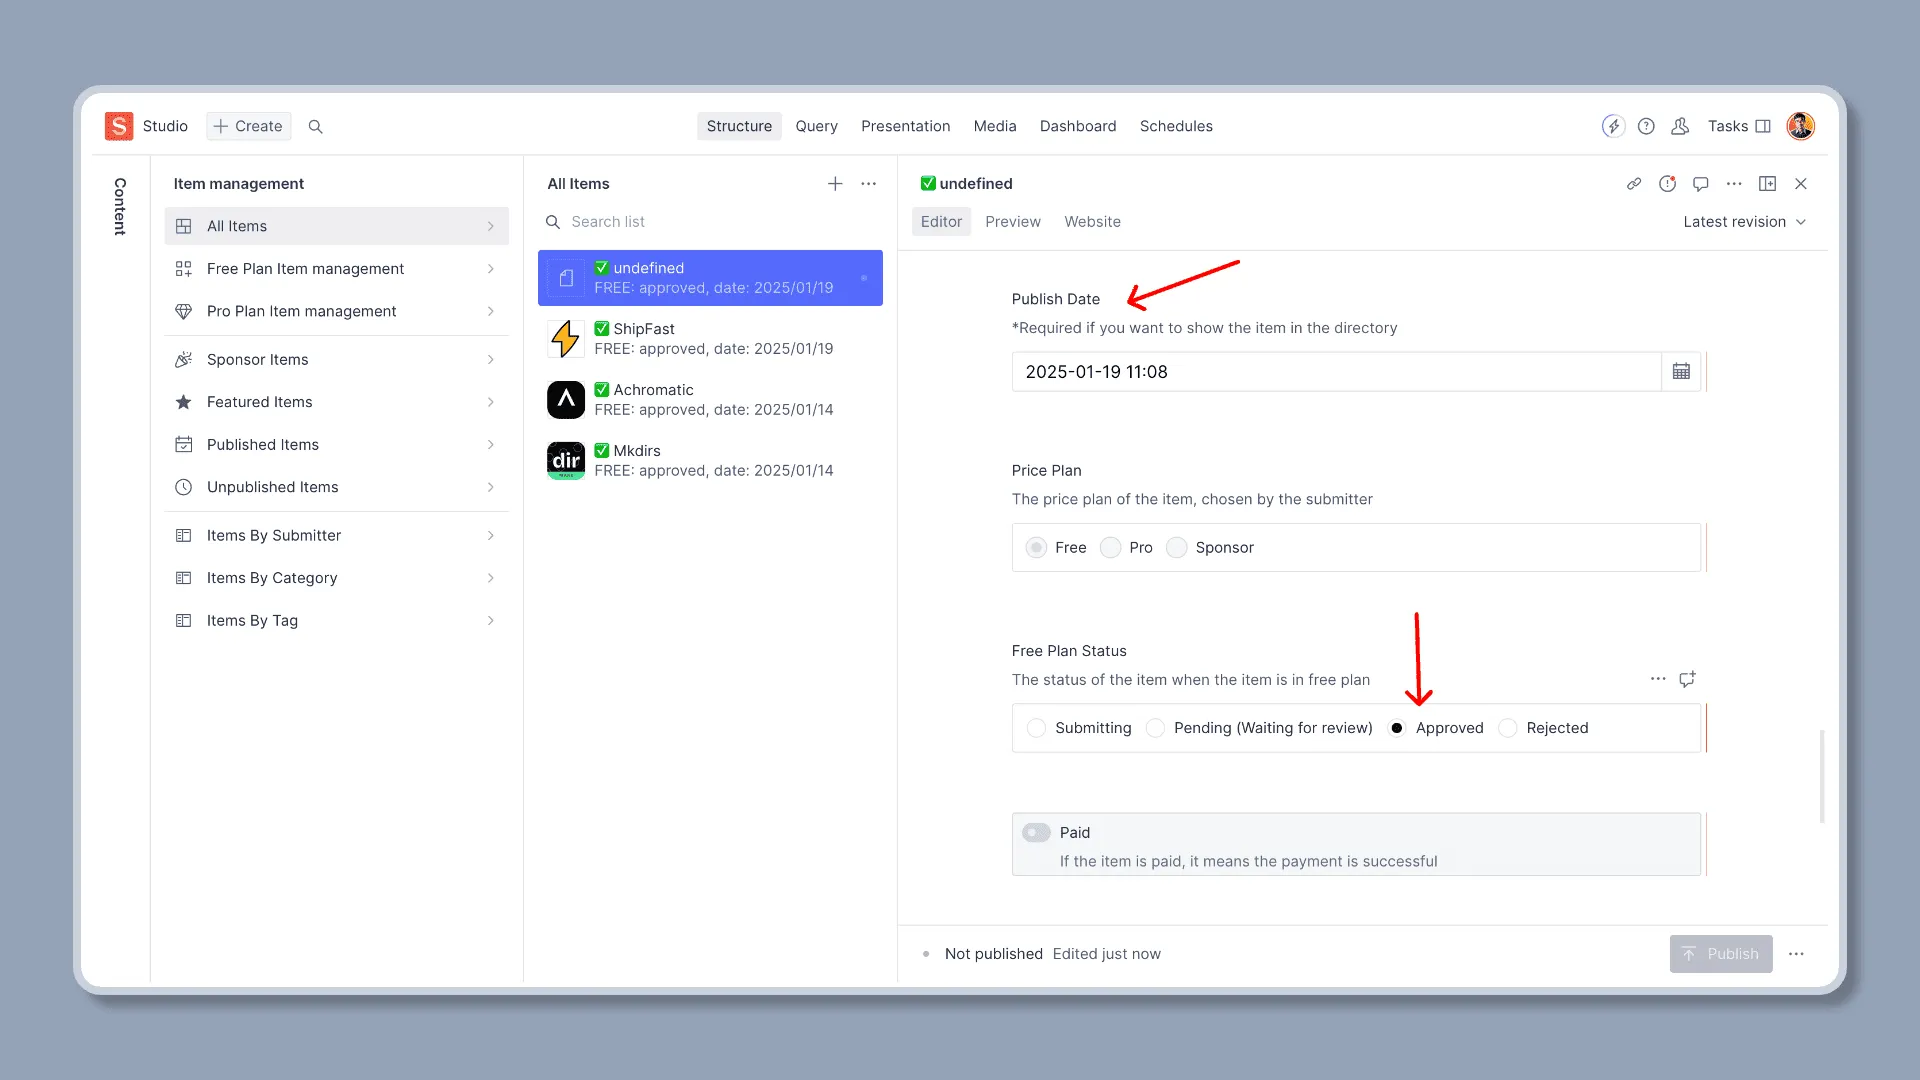Toggle the Paid switch on
This screenshot has height=1080, width=1920.
click(1036, 832)
